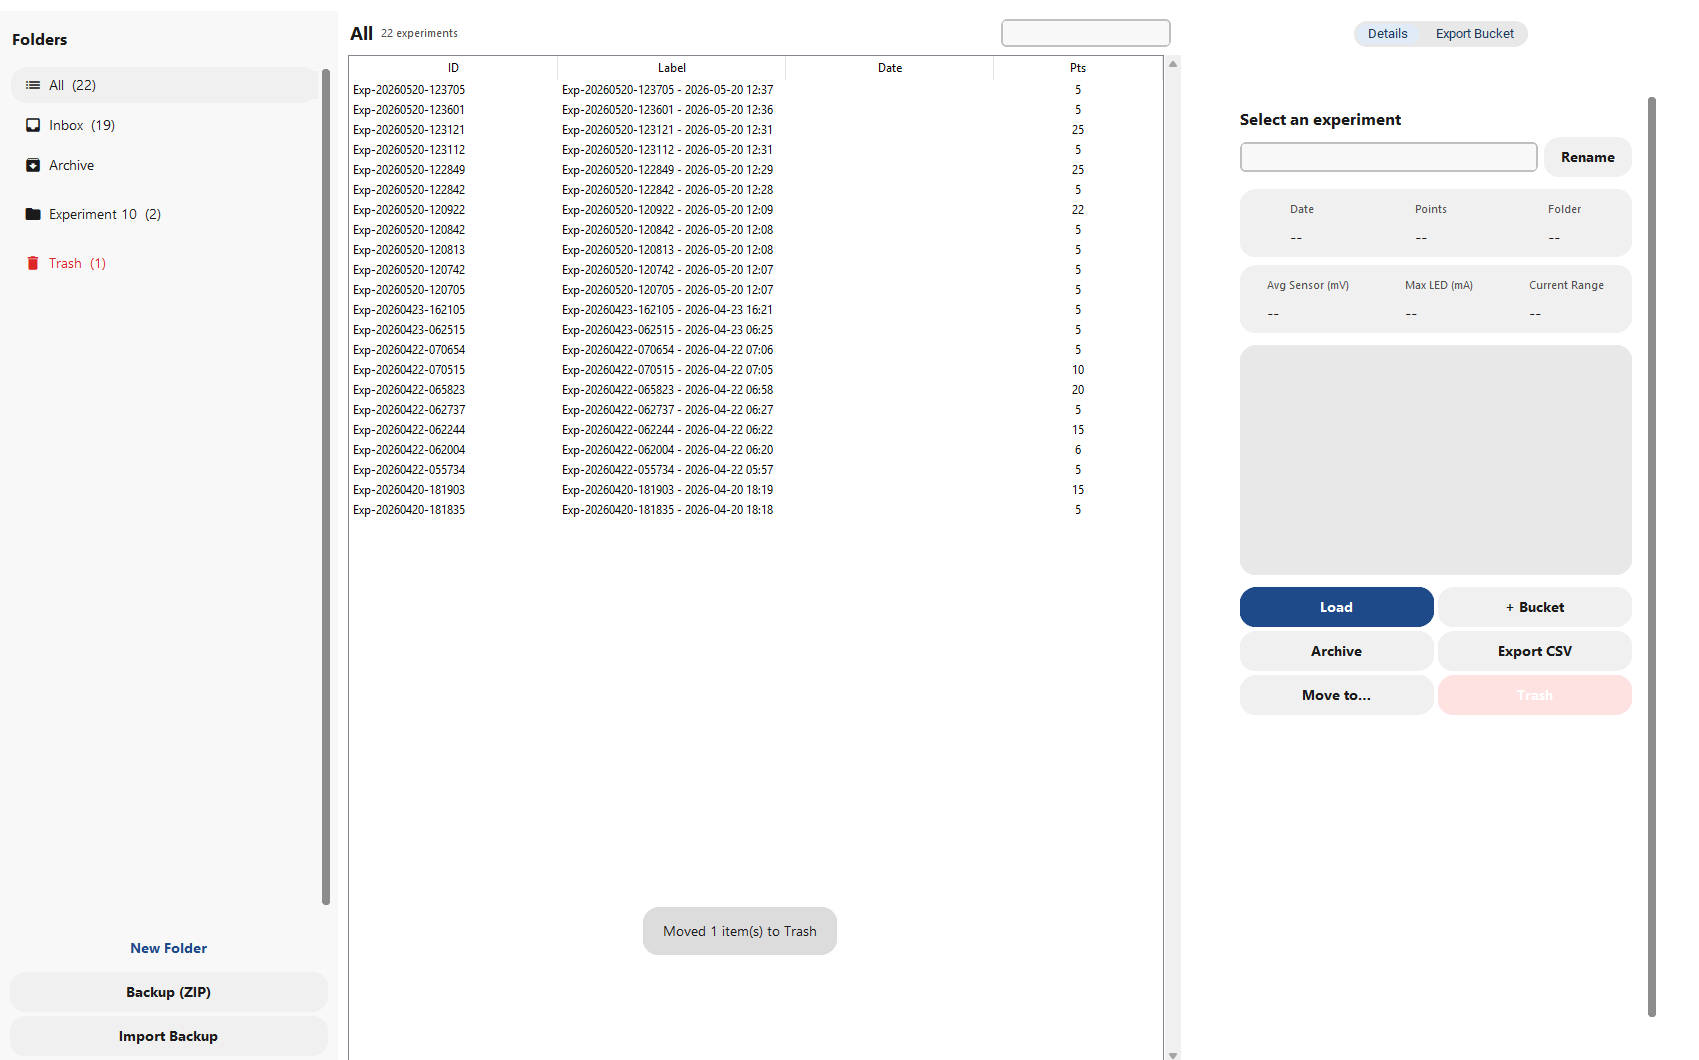Select row Exp-20260422-055734

(x=756, y=470)
